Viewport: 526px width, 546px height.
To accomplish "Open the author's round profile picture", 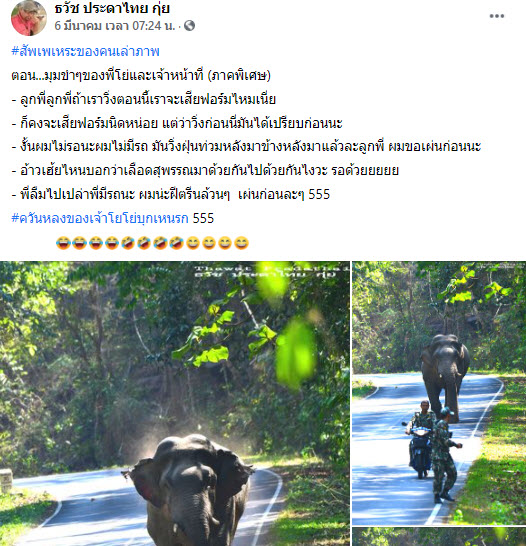I will tap(29, 17).
